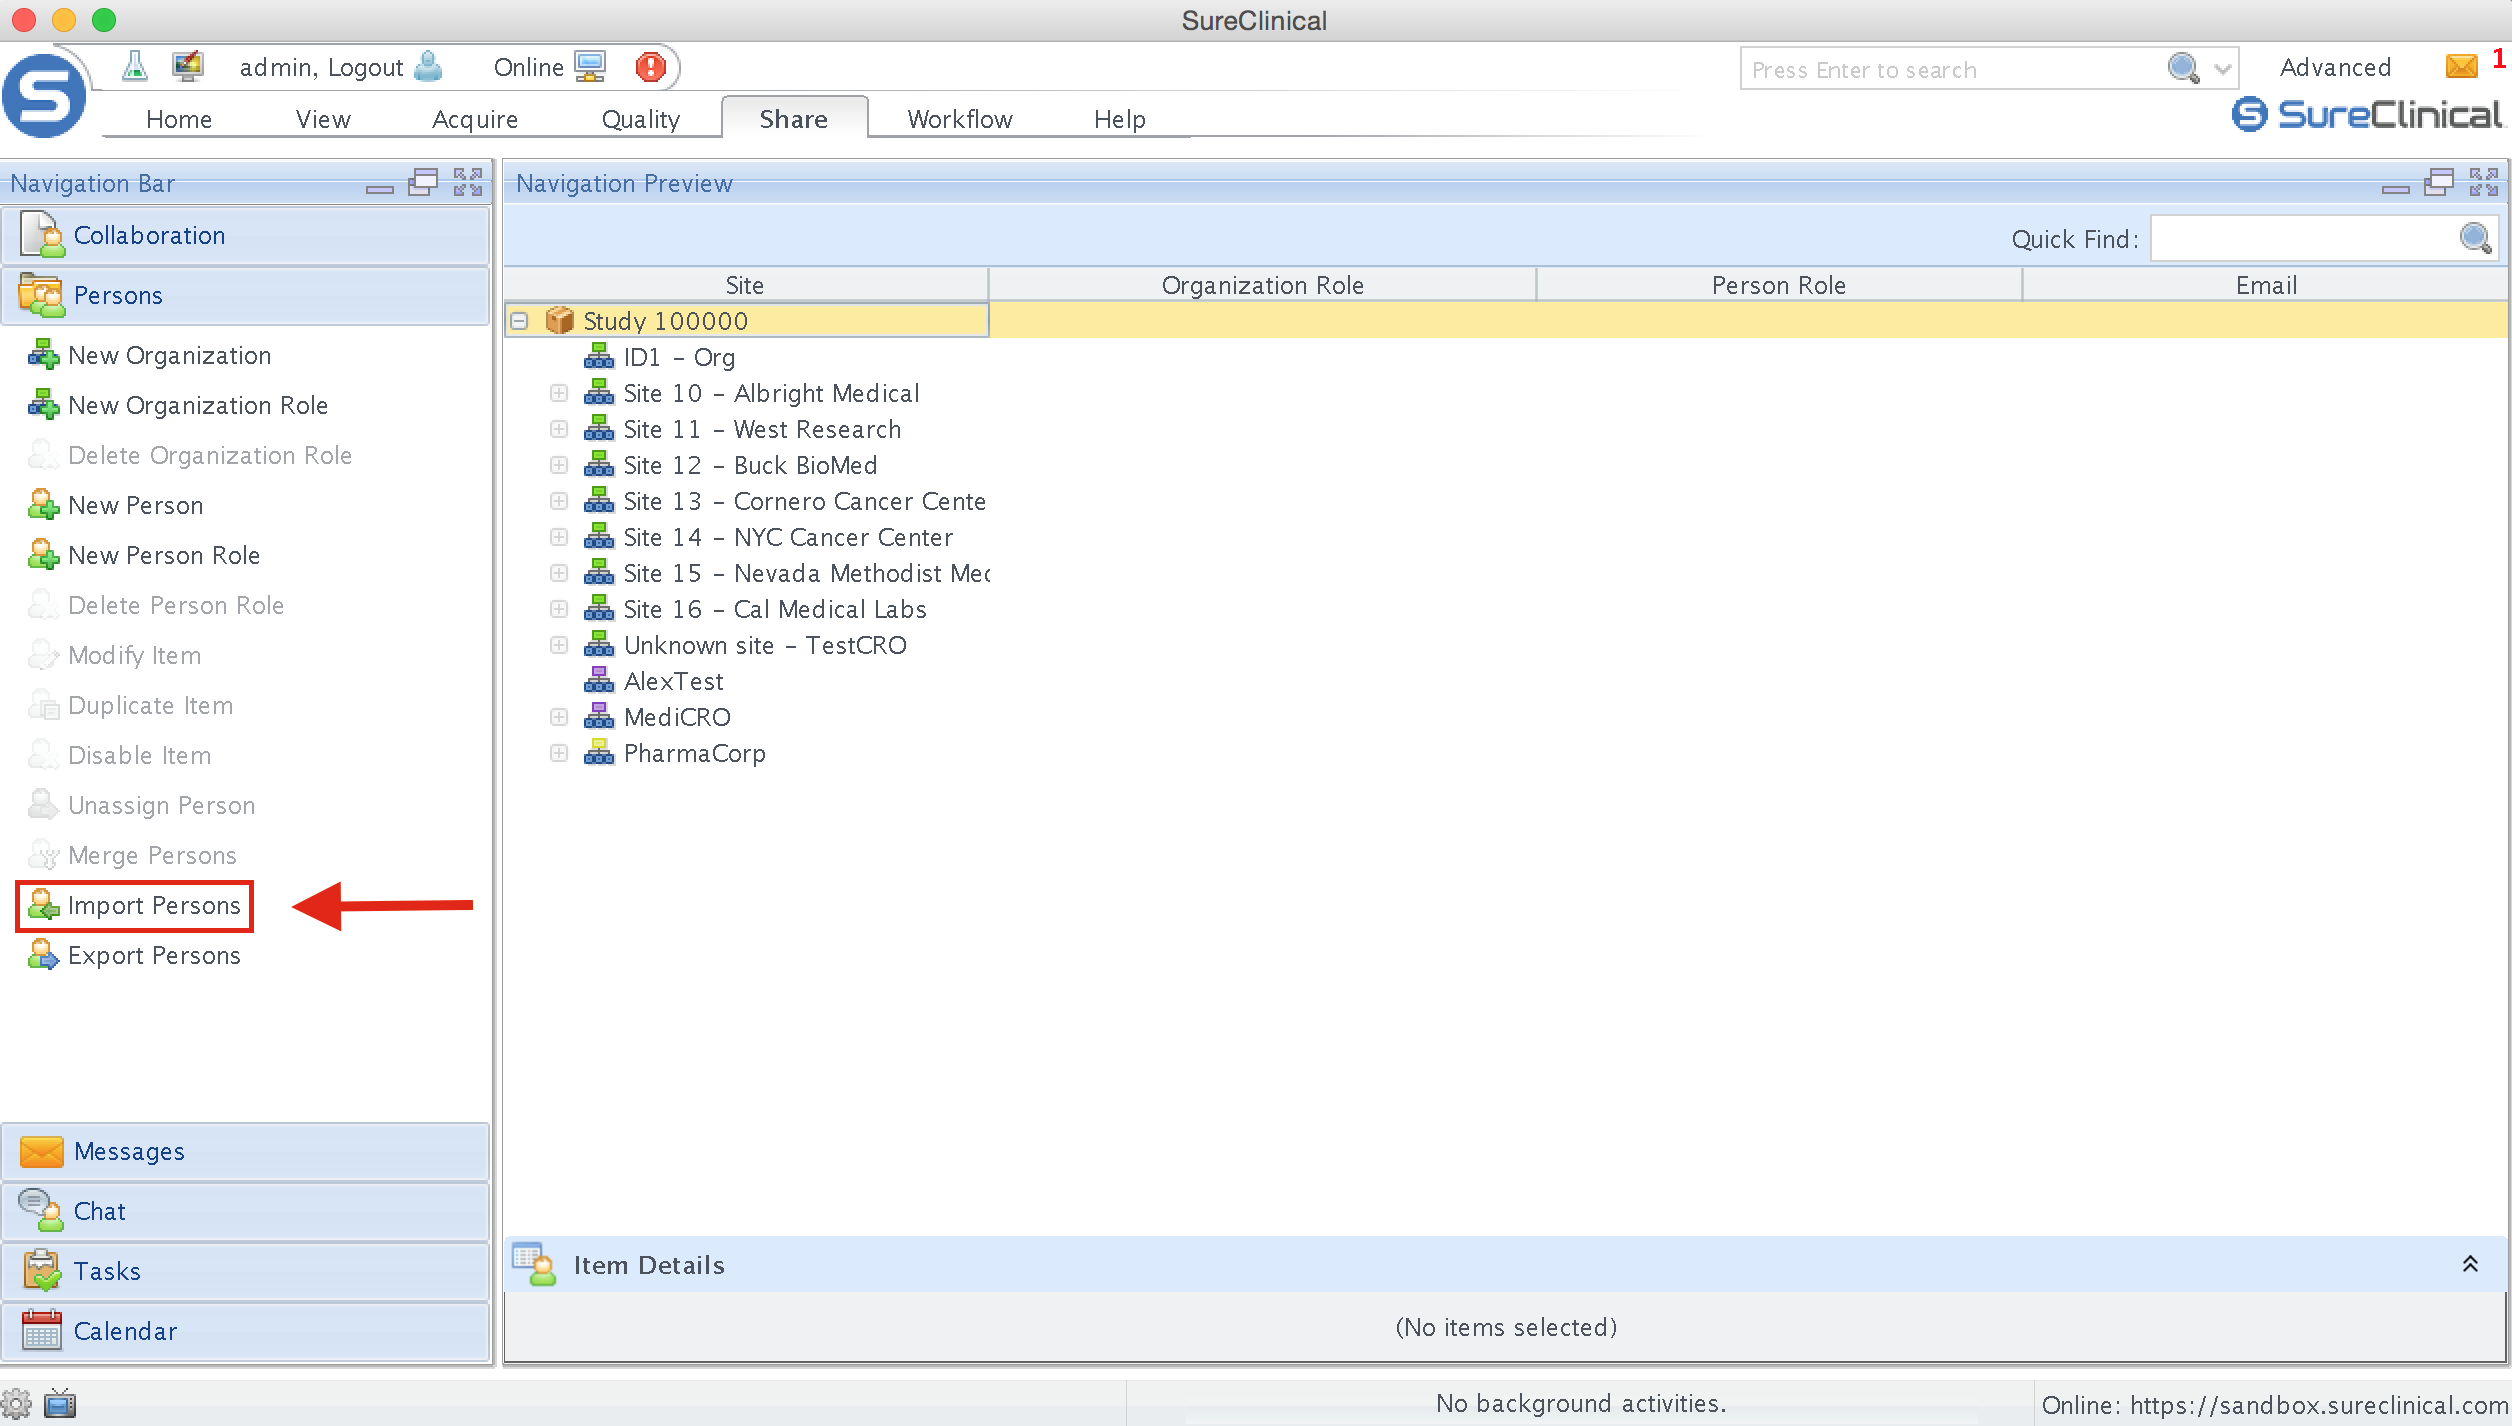Open the Workflow tab
Image resolution: width=2512 pixels, height=1426 pixels.
[960, 119]
